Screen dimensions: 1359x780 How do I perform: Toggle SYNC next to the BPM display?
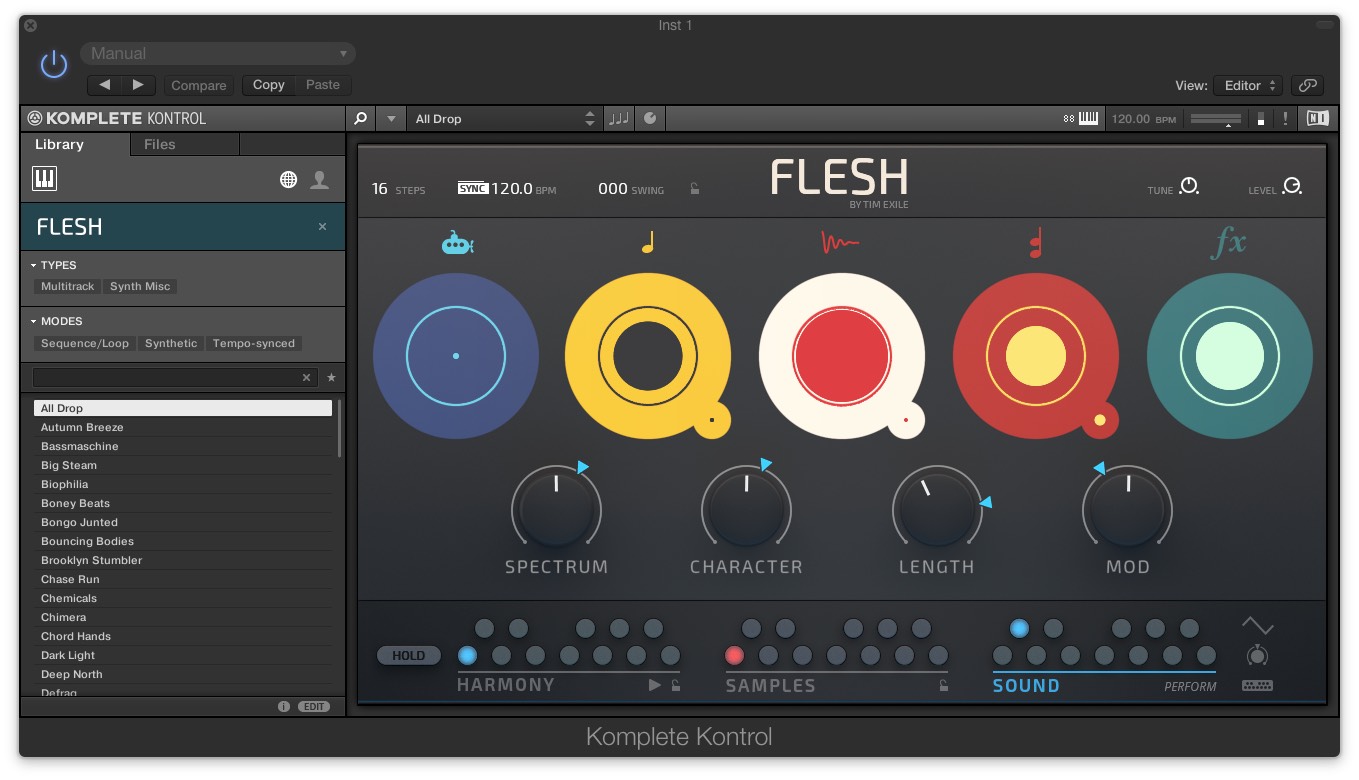(471, 187)
